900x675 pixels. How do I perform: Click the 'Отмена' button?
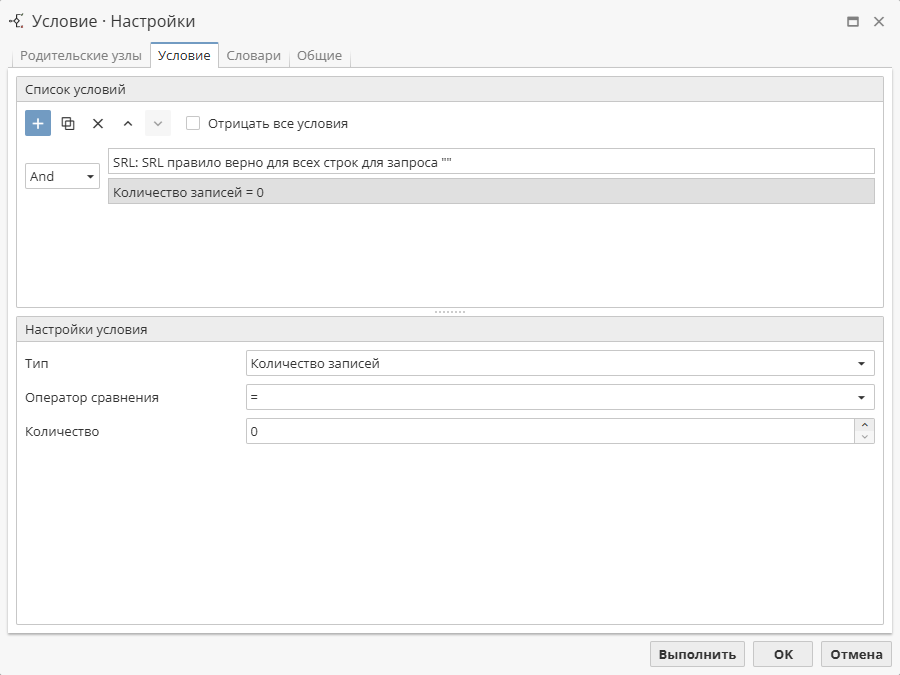click(x=856, y=654)
